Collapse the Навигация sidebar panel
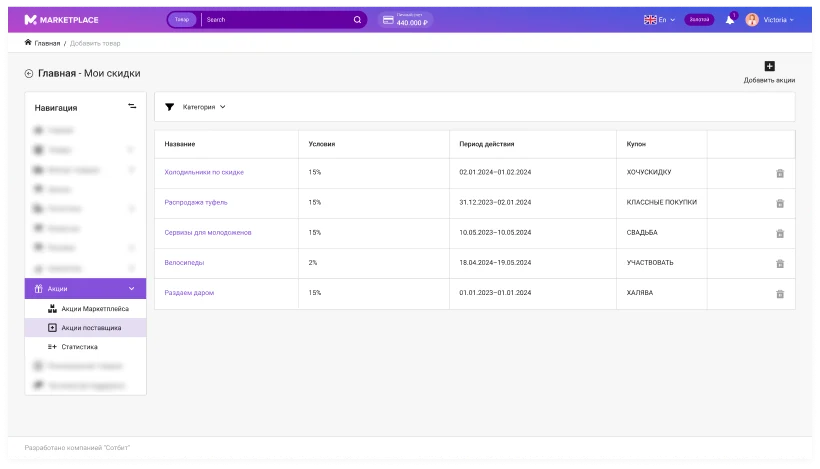This screenshot has height=469, width=820. click(x=132, y=106)
